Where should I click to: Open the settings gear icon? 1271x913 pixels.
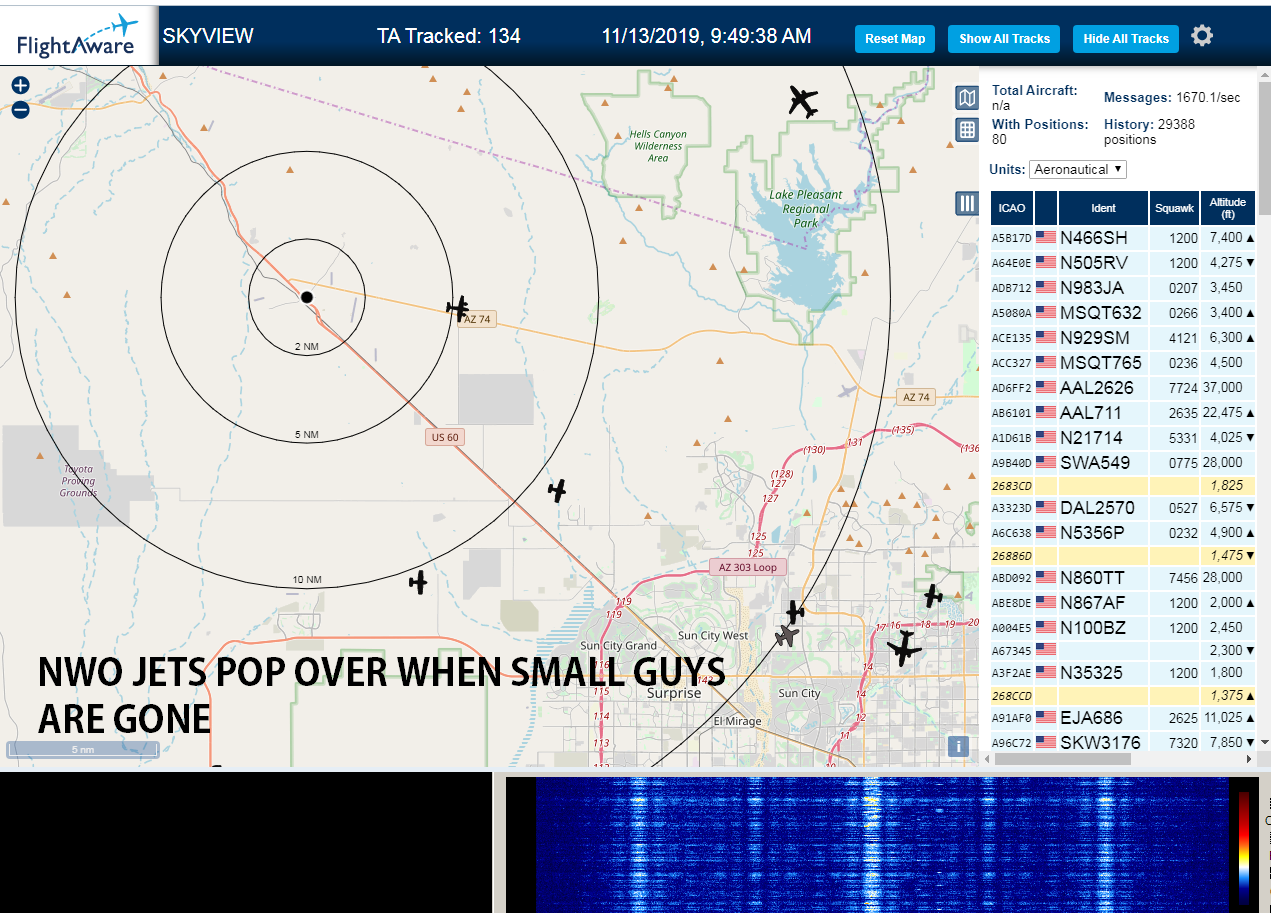coord(1202,37)
